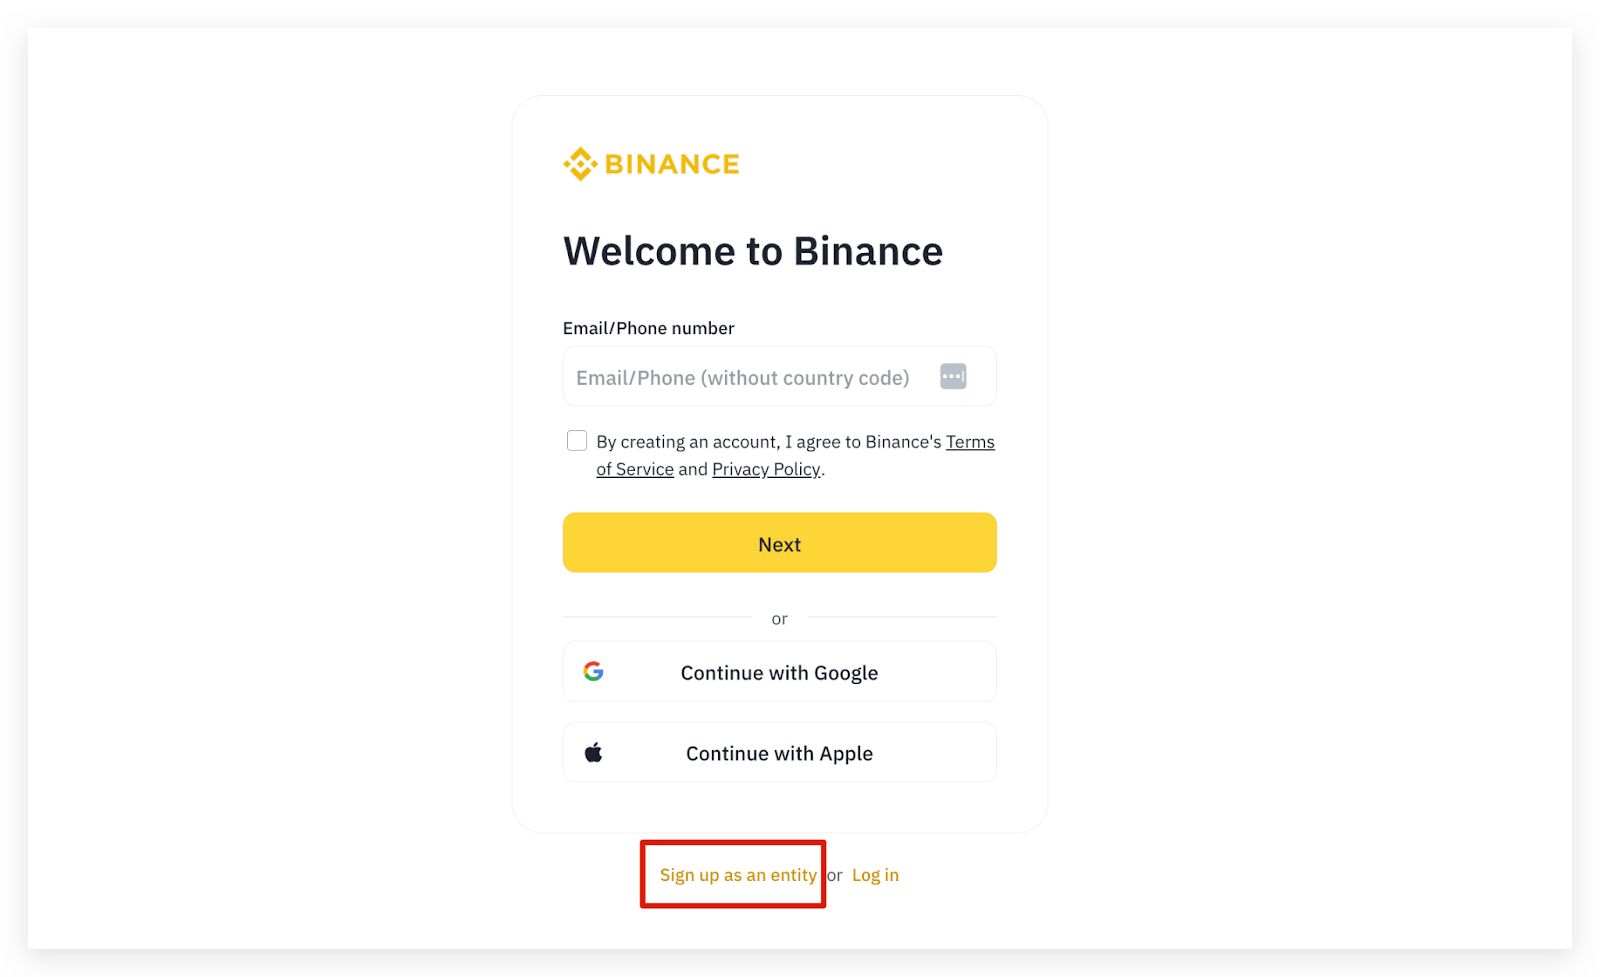The height and width of the screenshot is (977, 1600).
Task: Click the Apple logo icon
Action: [593, 753]
